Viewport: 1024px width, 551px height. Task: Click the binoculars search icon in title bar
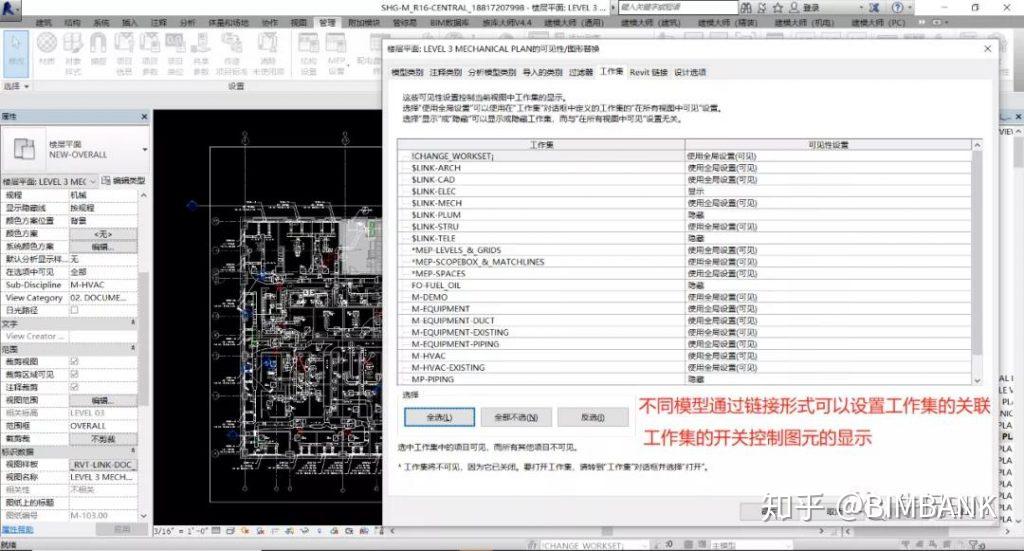tap(746, 8)
